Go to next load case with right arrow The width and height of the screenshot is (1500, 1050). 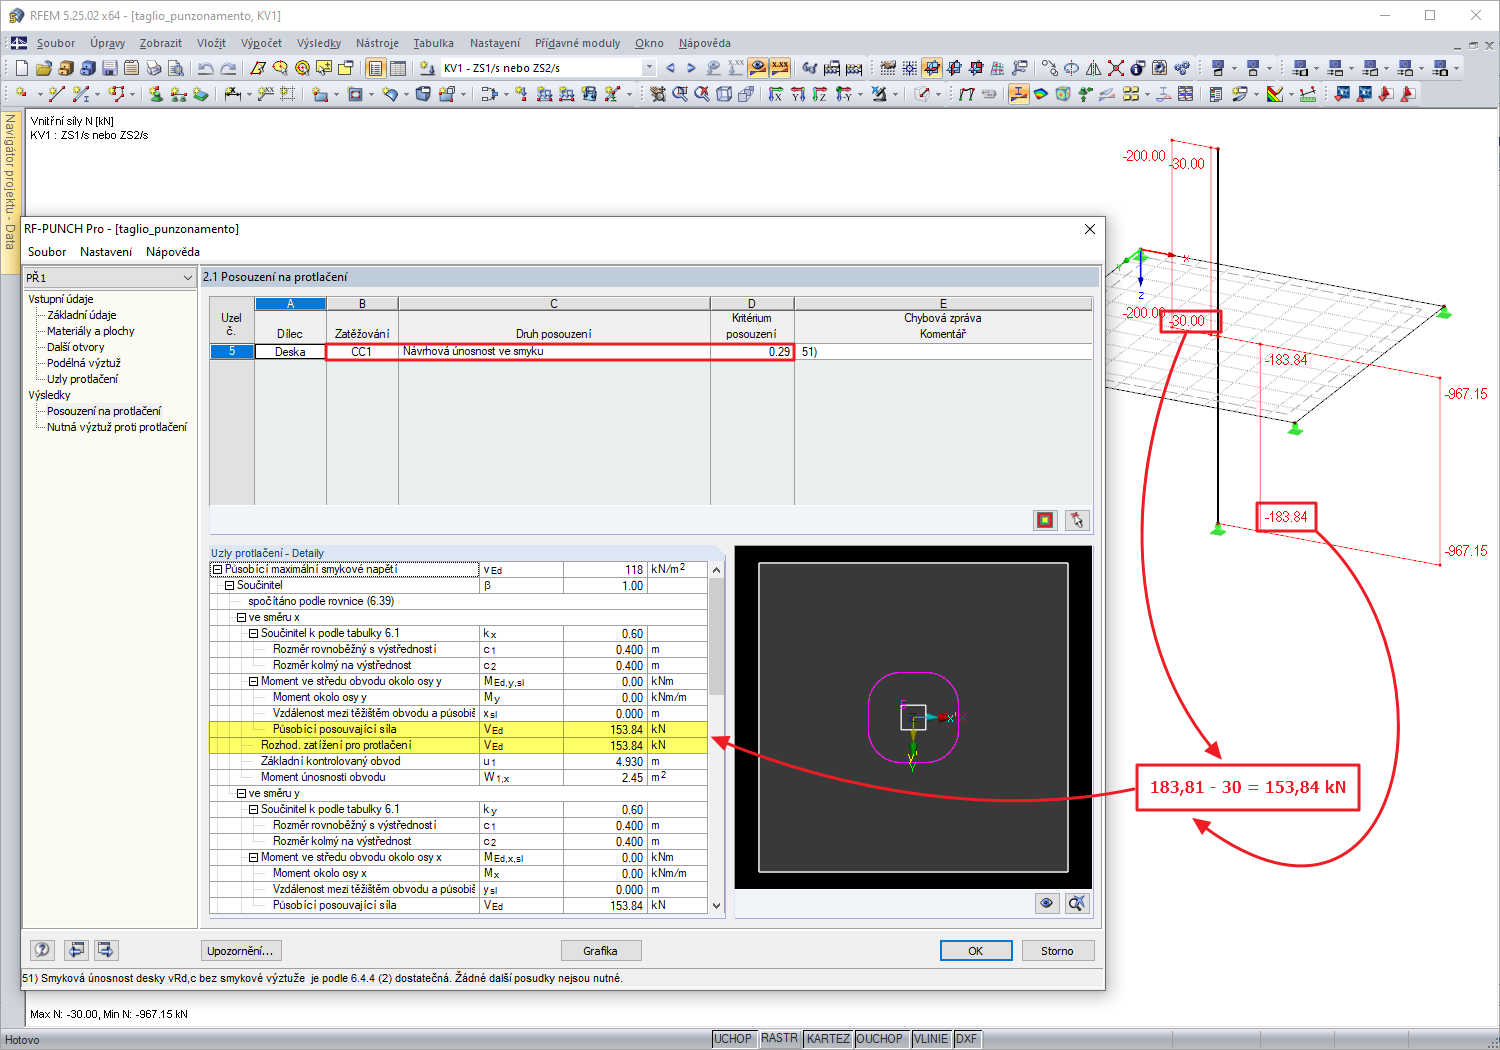tap(691, 68)
